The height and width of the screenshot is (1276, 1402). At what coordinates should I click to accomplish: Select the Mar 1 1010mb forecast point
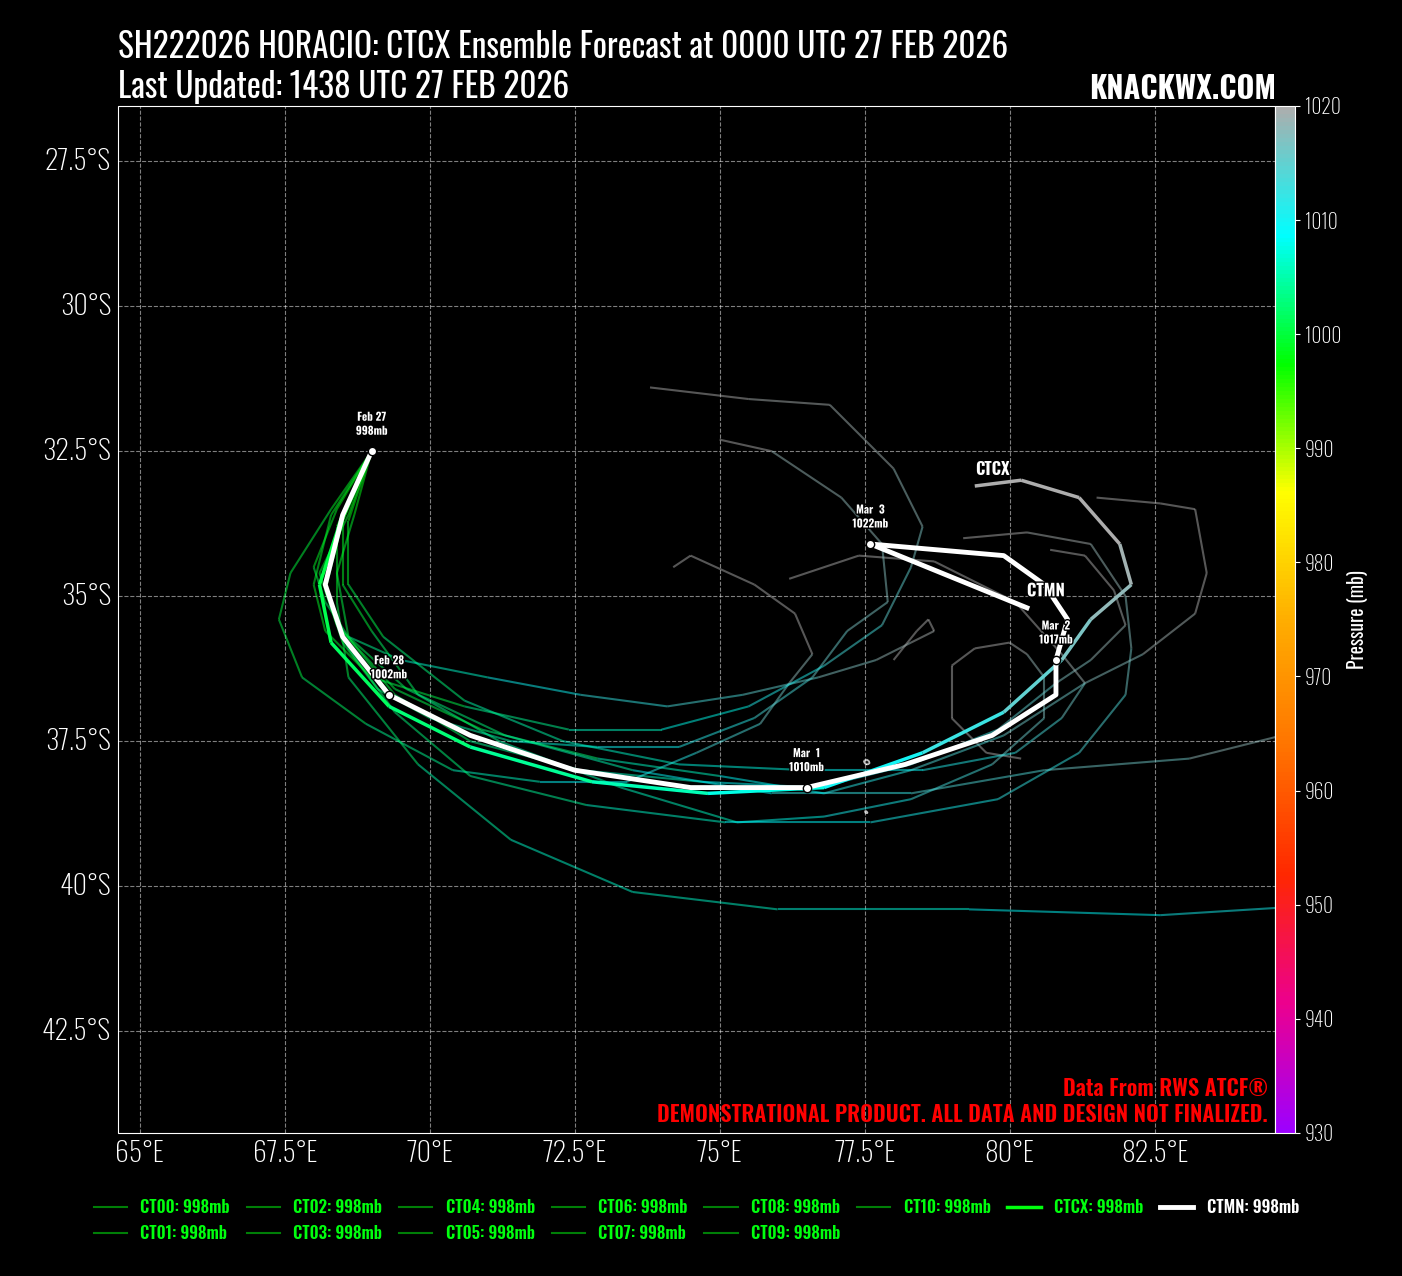(807, 788)
